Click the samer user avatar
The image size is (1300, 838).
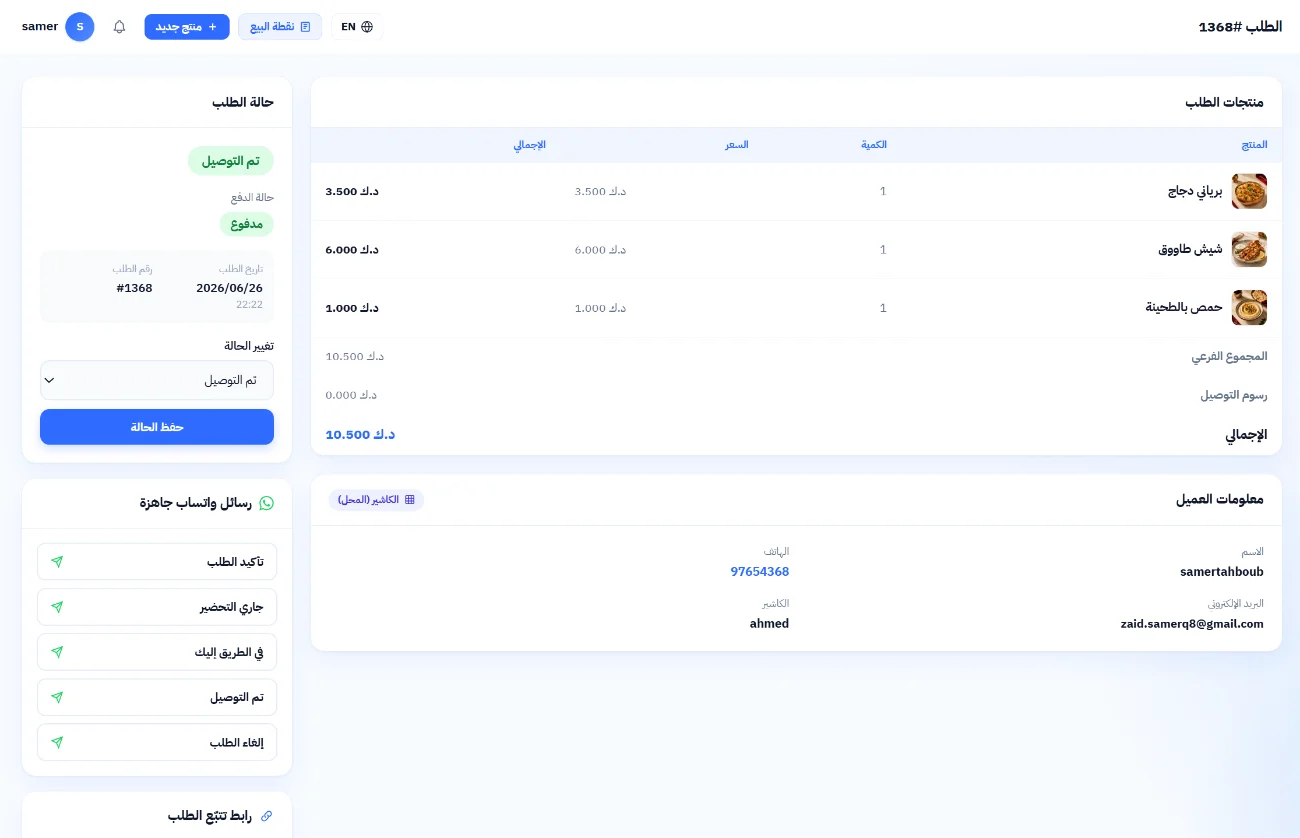pyautogui.click(x=80, y=27)
